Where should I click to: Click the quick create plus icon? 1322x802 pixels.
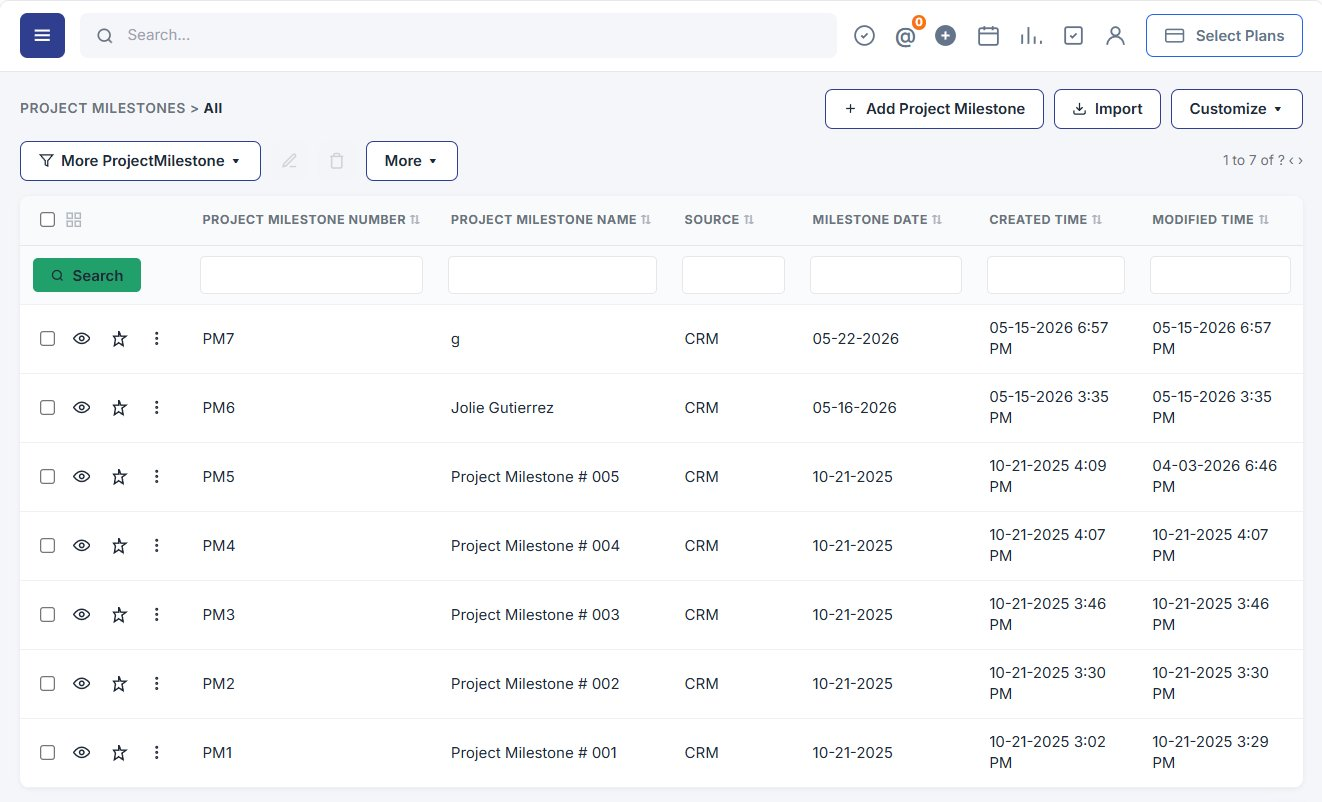coord(945,35)
